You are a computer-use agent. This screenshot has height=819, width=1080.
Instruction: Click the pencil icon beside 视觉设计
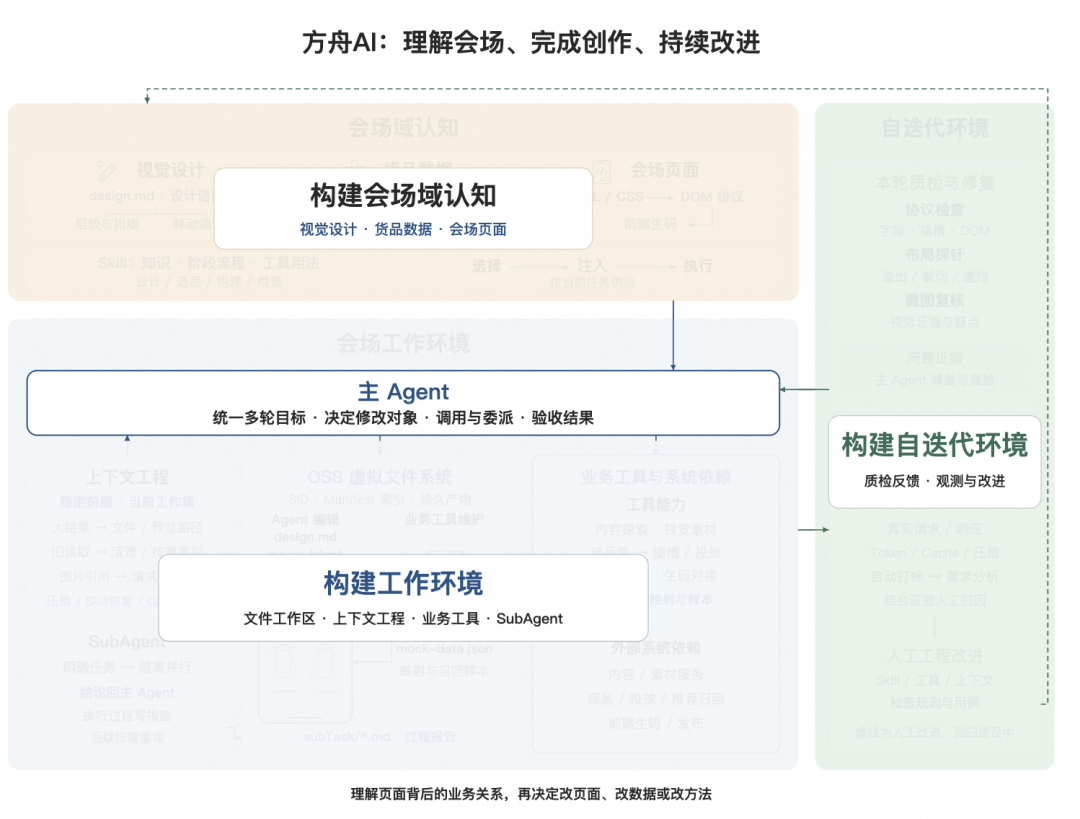coord(105,171)
